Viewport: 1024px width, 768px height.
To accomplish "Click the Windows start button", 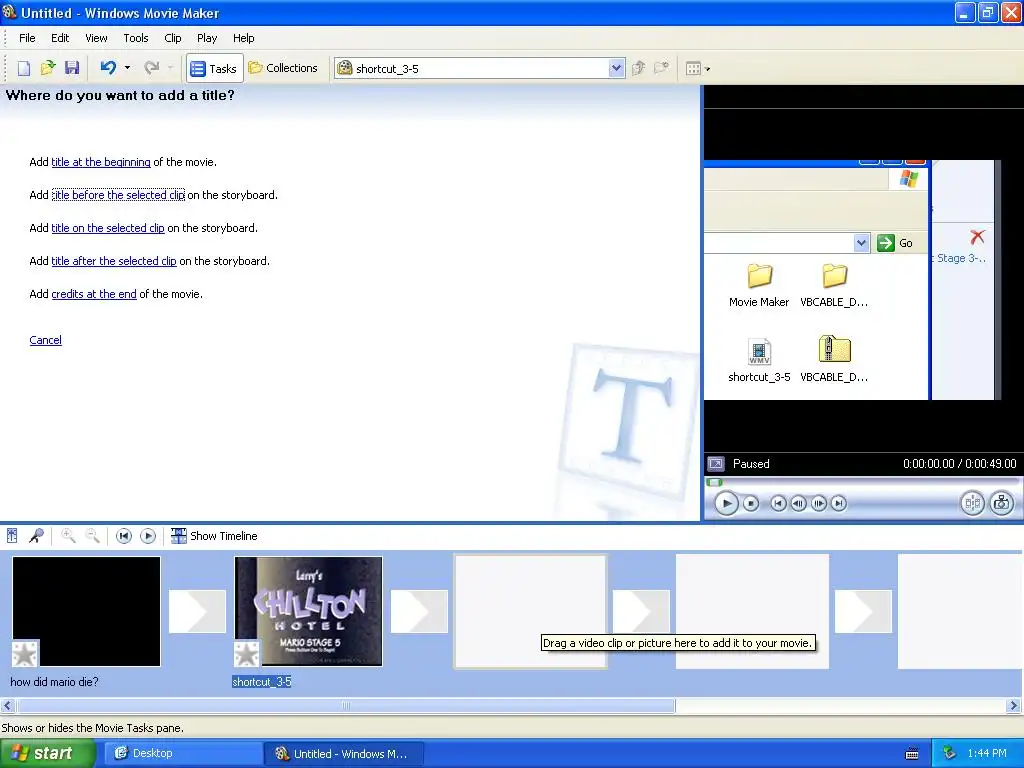I will (x=47, y=753).
